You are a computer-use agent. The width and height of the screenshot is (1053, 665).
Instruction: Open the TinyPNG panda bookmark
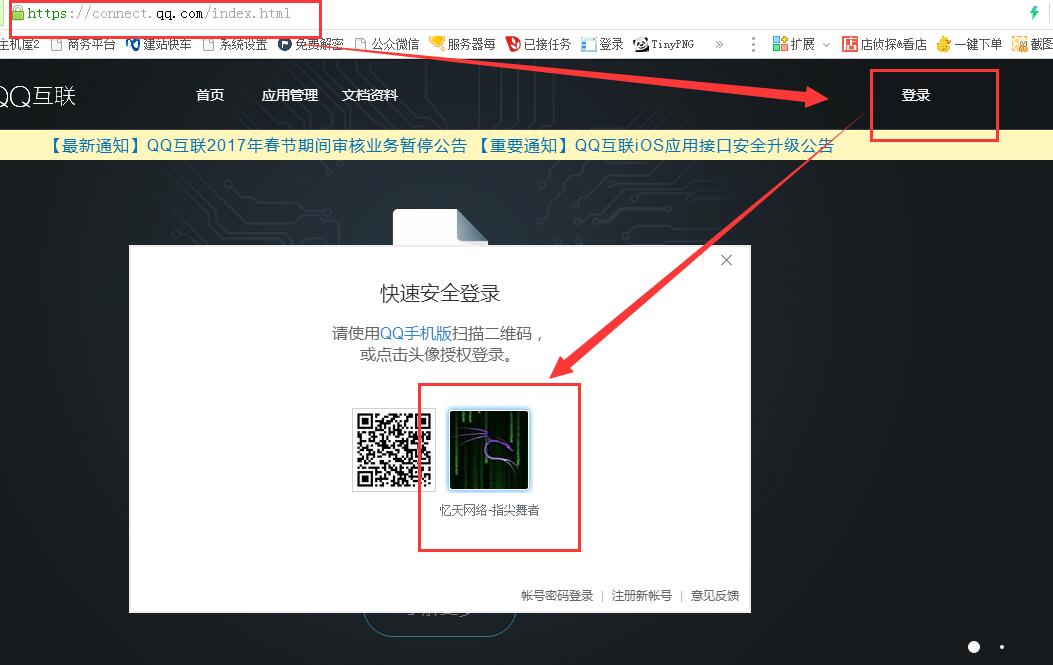coord(663,44)
